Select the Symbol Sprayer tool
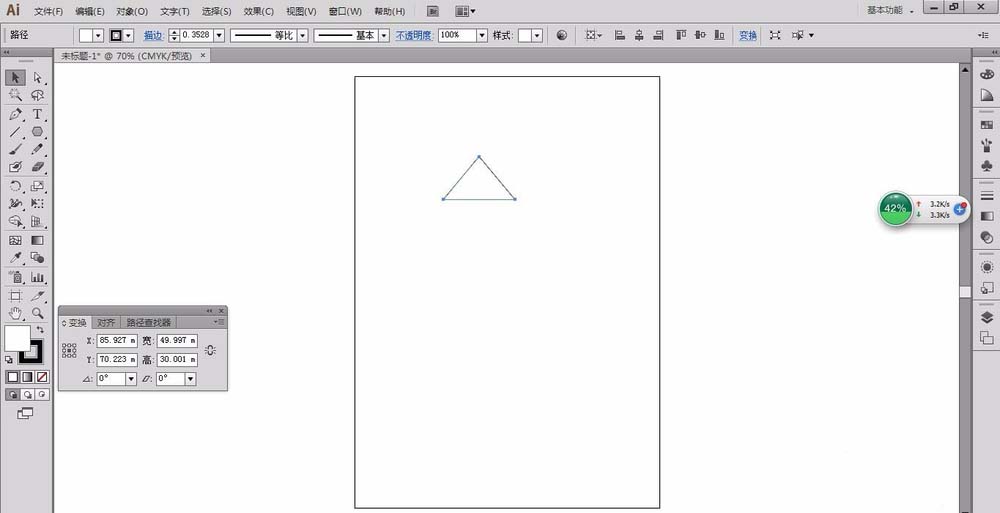 tap(15, 277)
